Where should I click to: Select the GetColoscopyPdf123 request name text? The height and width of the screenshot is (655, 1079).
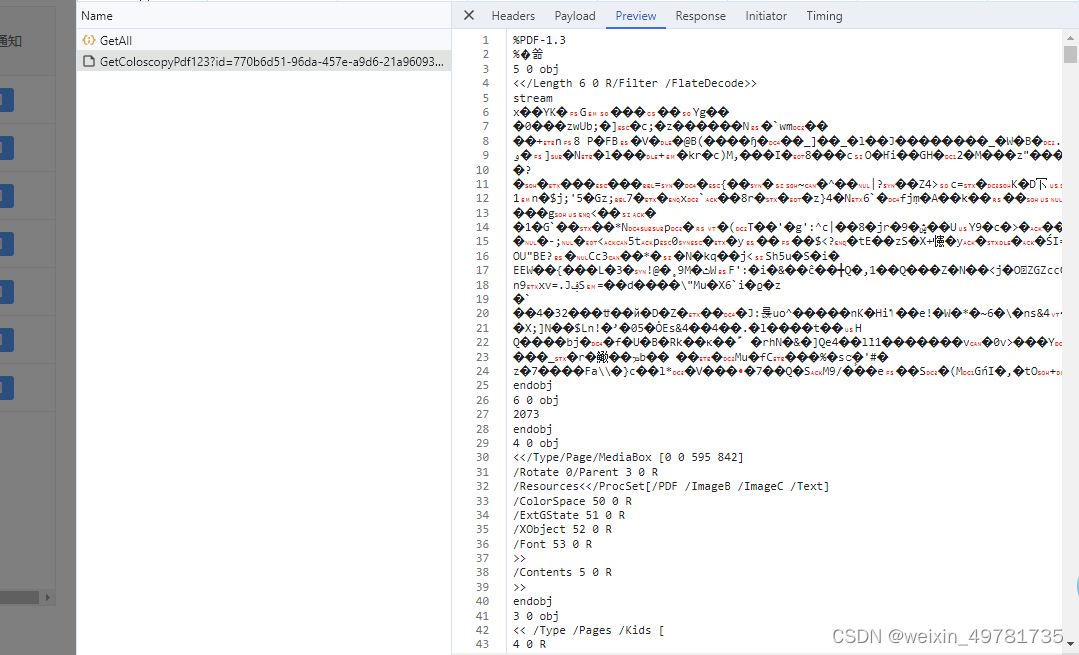coord(270,62)
